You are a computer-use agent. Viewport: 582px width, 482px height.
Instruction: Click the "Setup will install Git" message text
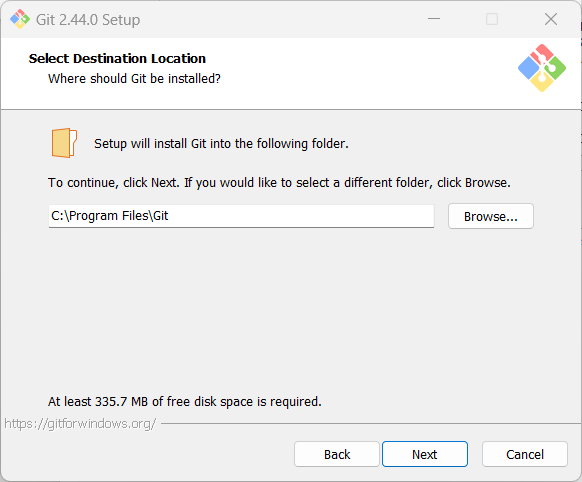click(x=221, y=144)
